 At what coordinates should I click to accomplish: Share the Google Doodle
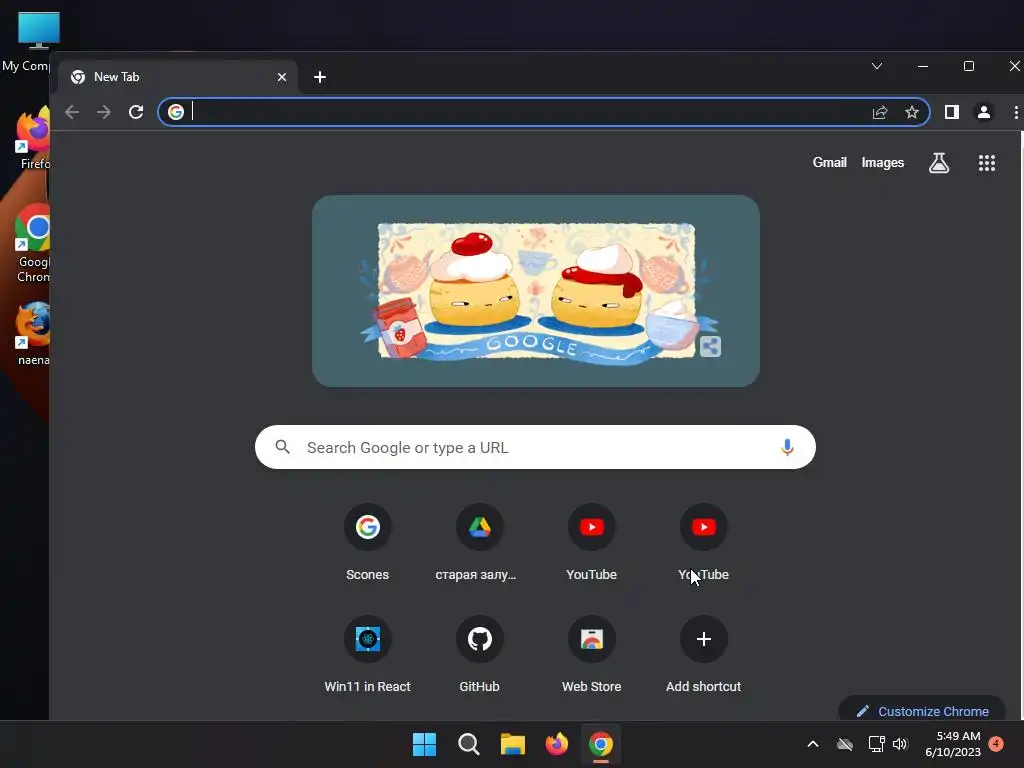pos(710,346)
